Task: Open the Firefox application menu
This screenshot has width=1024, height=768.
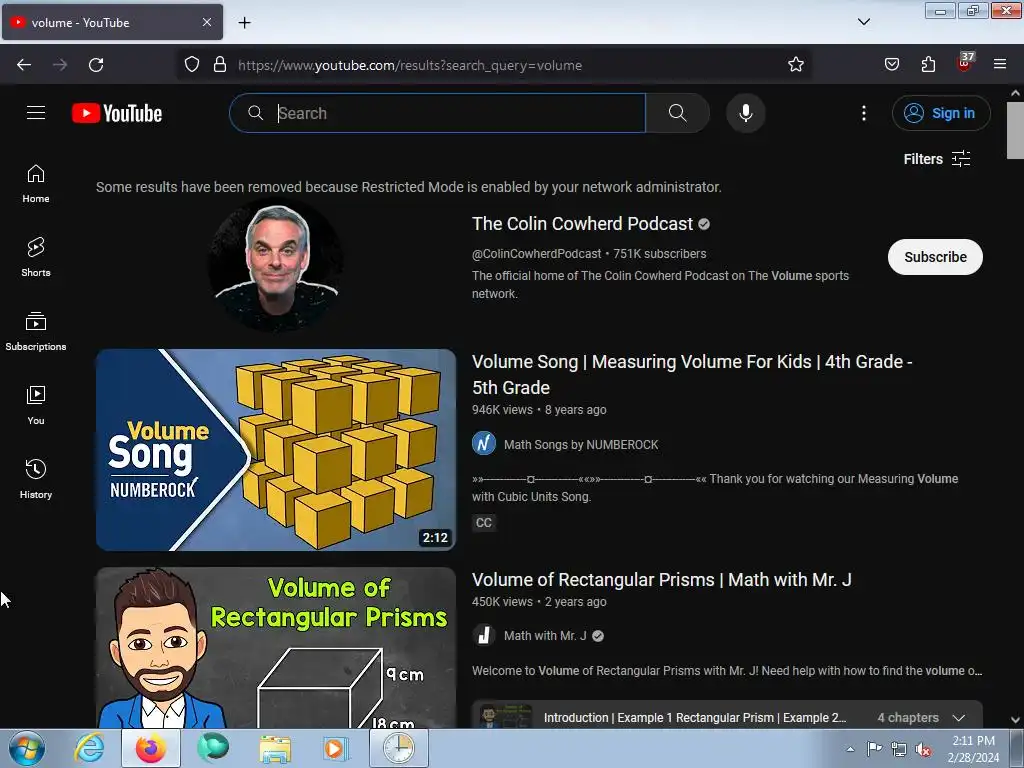Action: pyautogui.click(x=1000, y=65)
